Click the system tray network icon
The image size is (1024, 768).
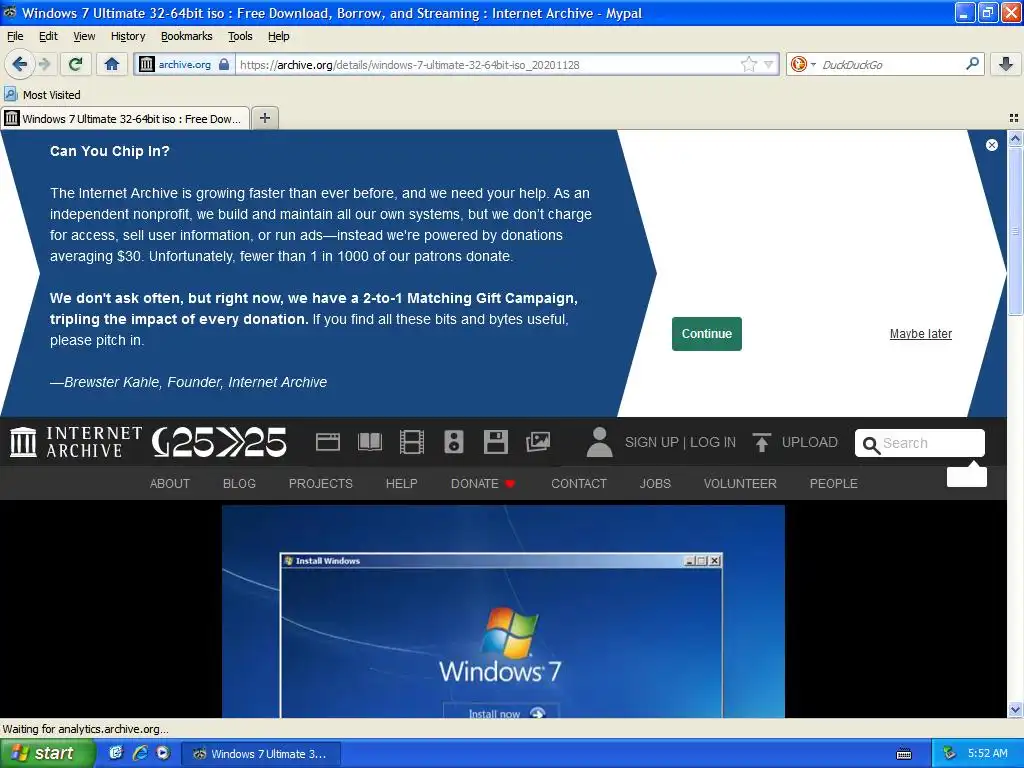point(949,753)
